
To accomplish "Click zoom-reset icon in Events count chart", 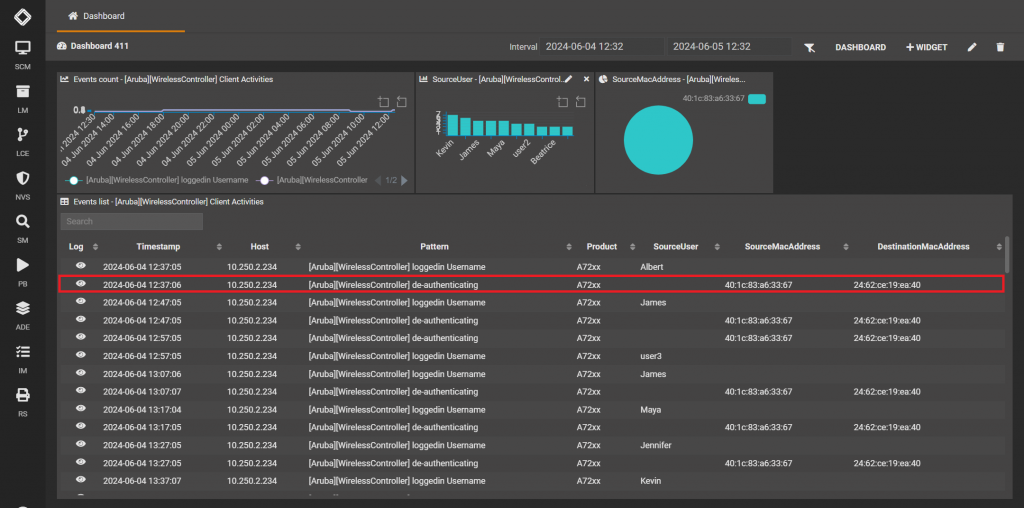I will point(401,102).
